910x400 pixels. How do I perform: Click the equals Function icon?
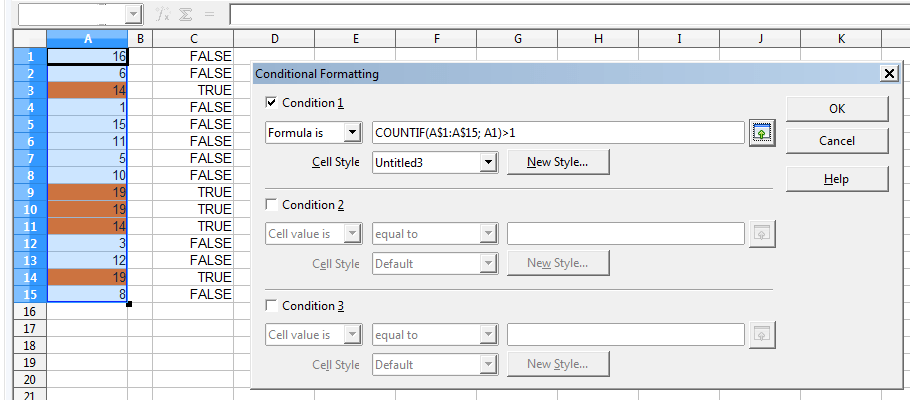[209, 15]
